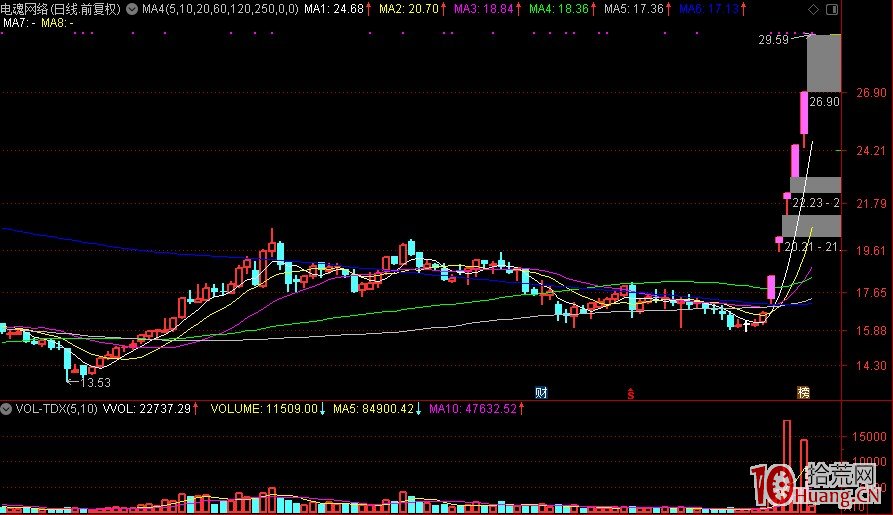Select the MA4(5,10,20,60,120,250,0,0) indicator label

tap(220, 9)
